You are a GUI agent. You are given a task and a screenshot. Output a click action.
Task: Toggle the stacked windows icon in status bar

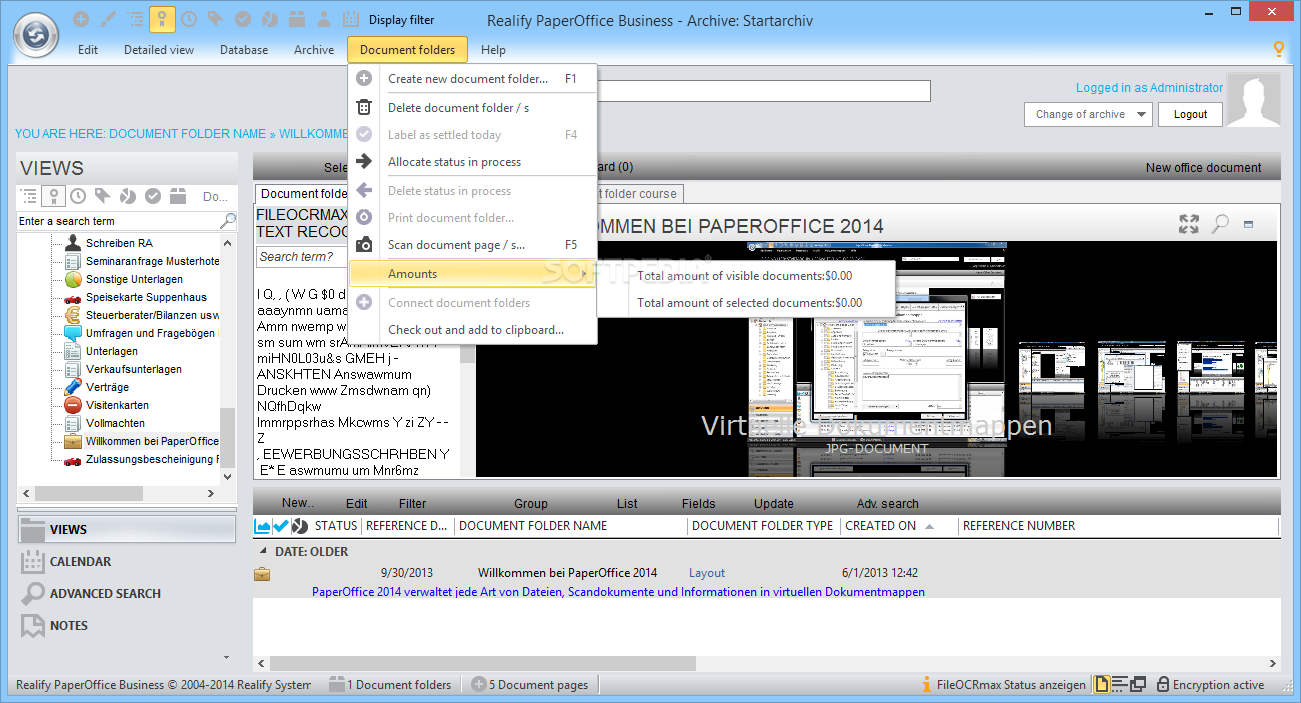click(1138, 685)
